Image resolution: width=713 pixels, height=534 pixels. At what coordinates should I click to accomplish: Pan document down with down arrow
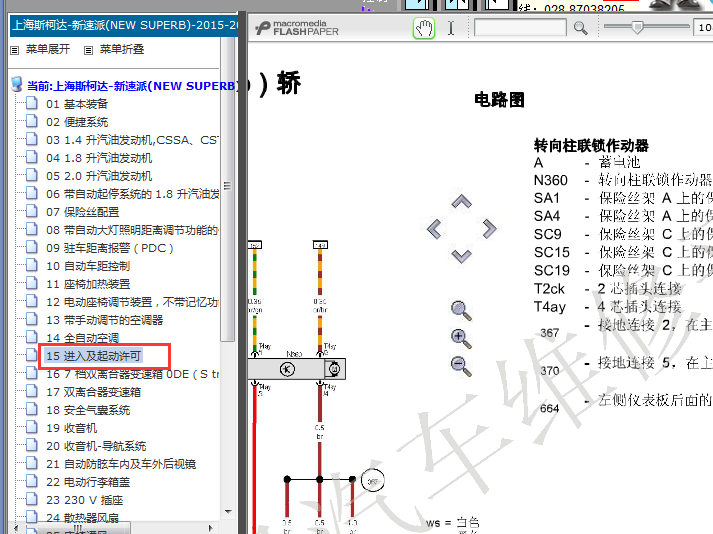point(461,256)
